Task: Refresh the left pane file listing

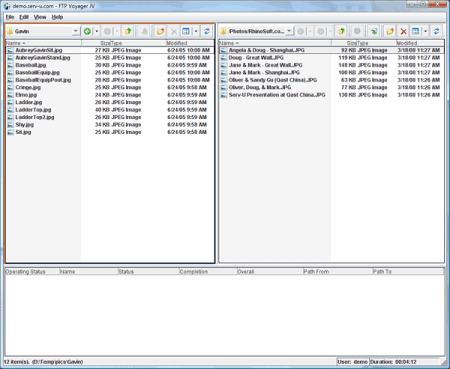Action: (x=207, y=31)
